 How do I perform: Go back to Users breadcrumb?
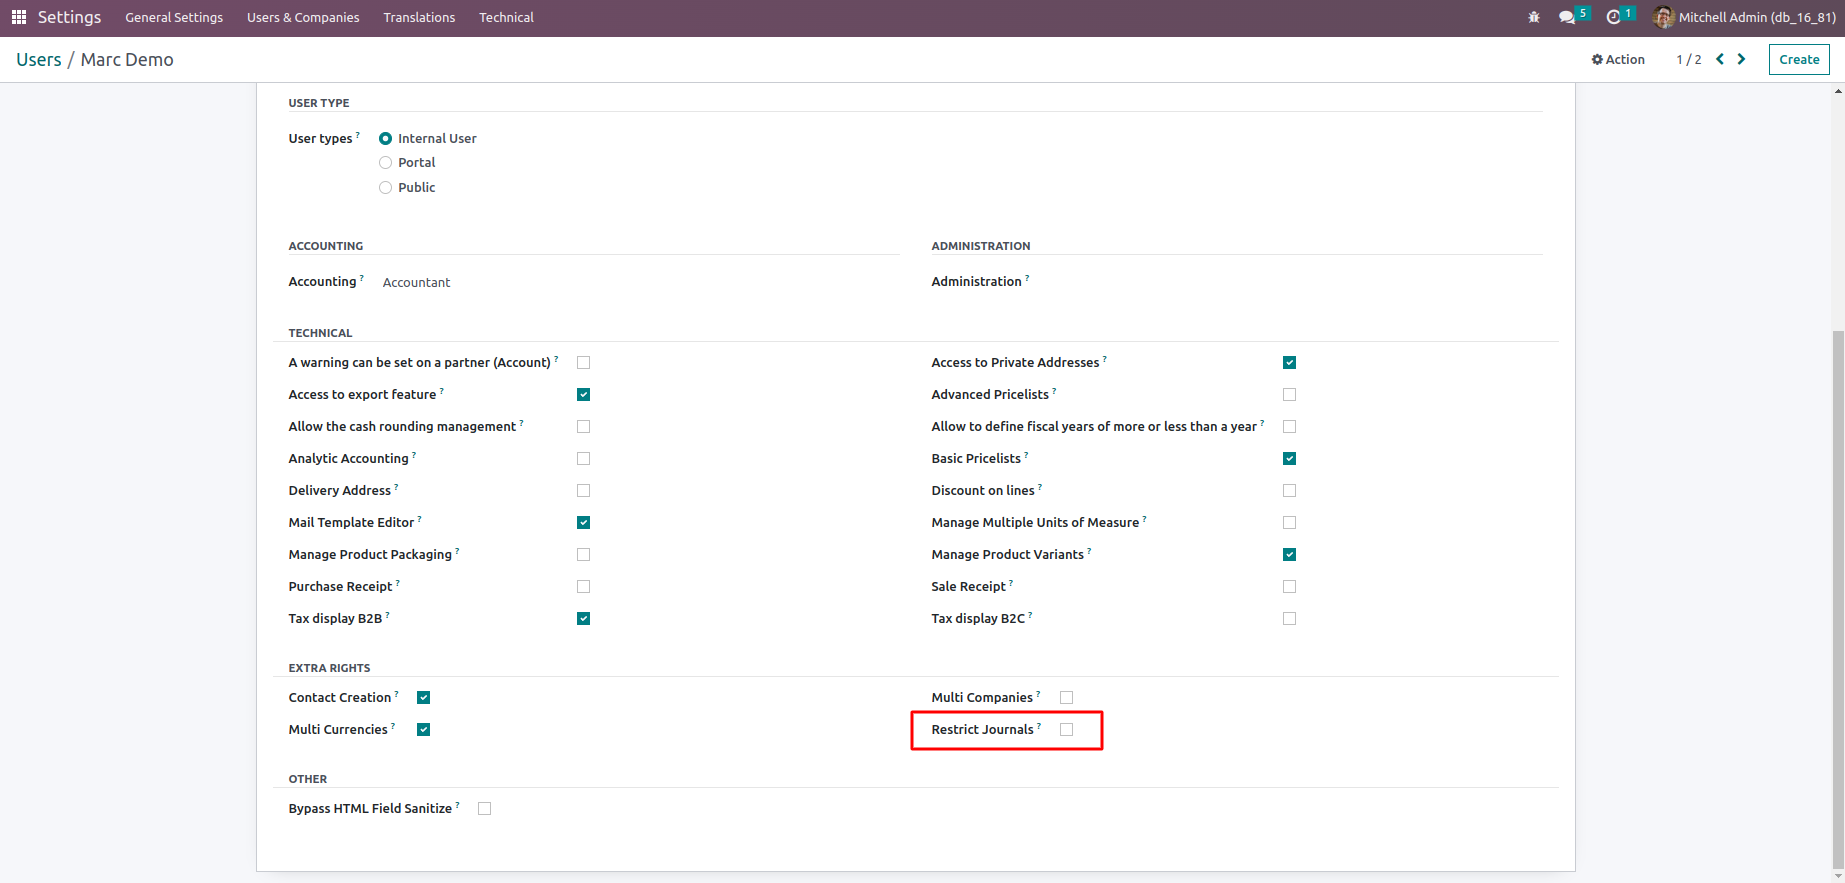pos(39,60)
